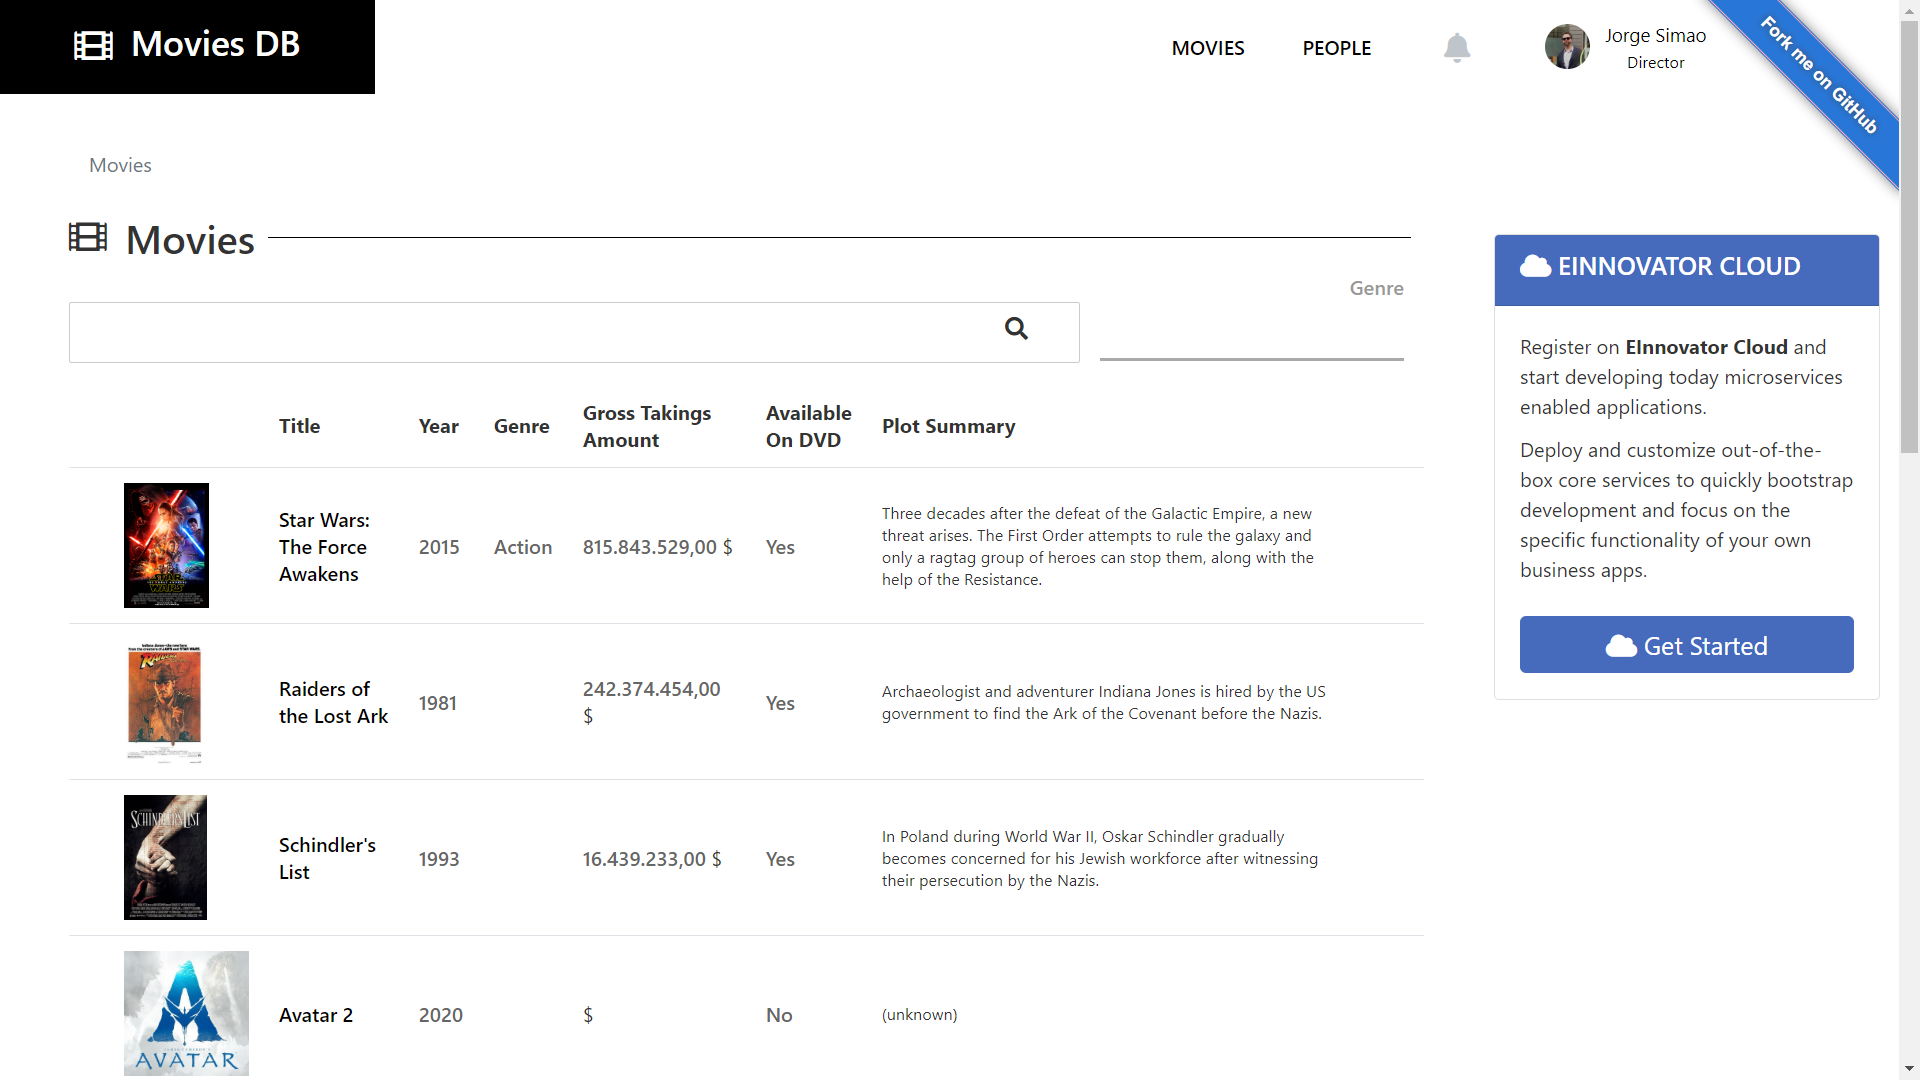Click the Genre column header in table
The height and width of the screenshot is (1080, 1920).
tap(521, 426)
